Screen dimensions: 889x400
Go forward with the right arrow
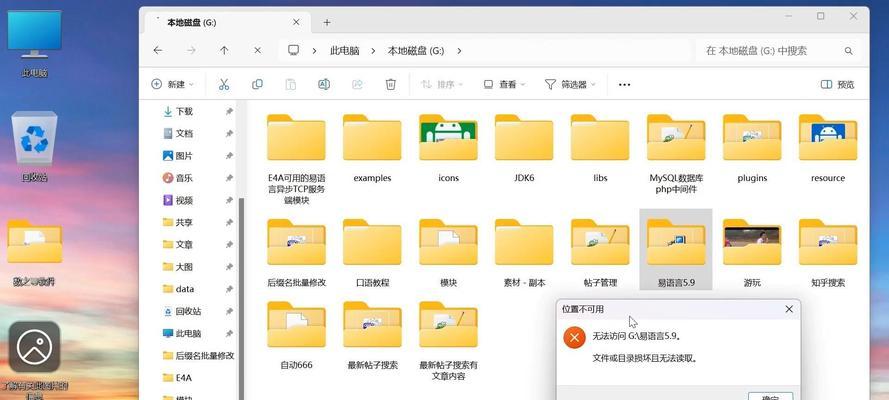[191, 50]
